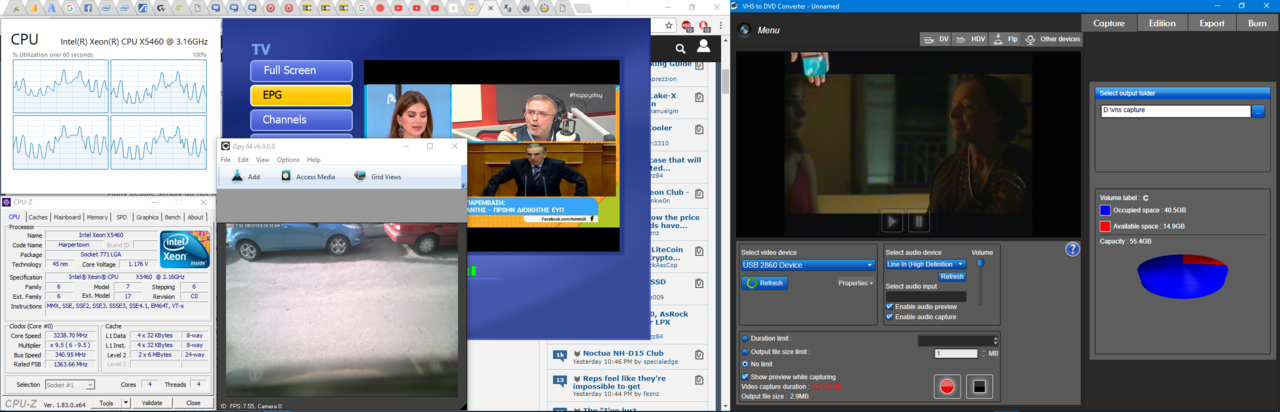Switch to the Burn tab
This screenshot has width=1280, height=412.
click(x=1257, y=23)
